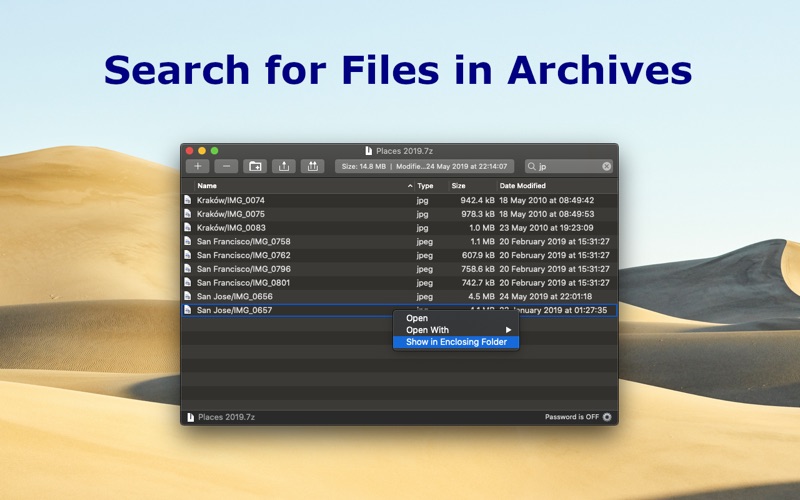Image resolution: width=800 pixels, height=500 pixels.
Task: Click the extract selected files icon
Action: tap(284, 166)
